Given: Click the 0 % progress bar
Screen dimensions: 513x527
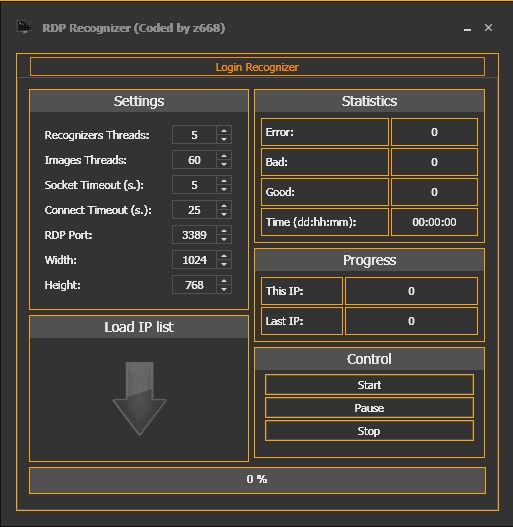Looking at the screenshot, I should click(257, 480).
